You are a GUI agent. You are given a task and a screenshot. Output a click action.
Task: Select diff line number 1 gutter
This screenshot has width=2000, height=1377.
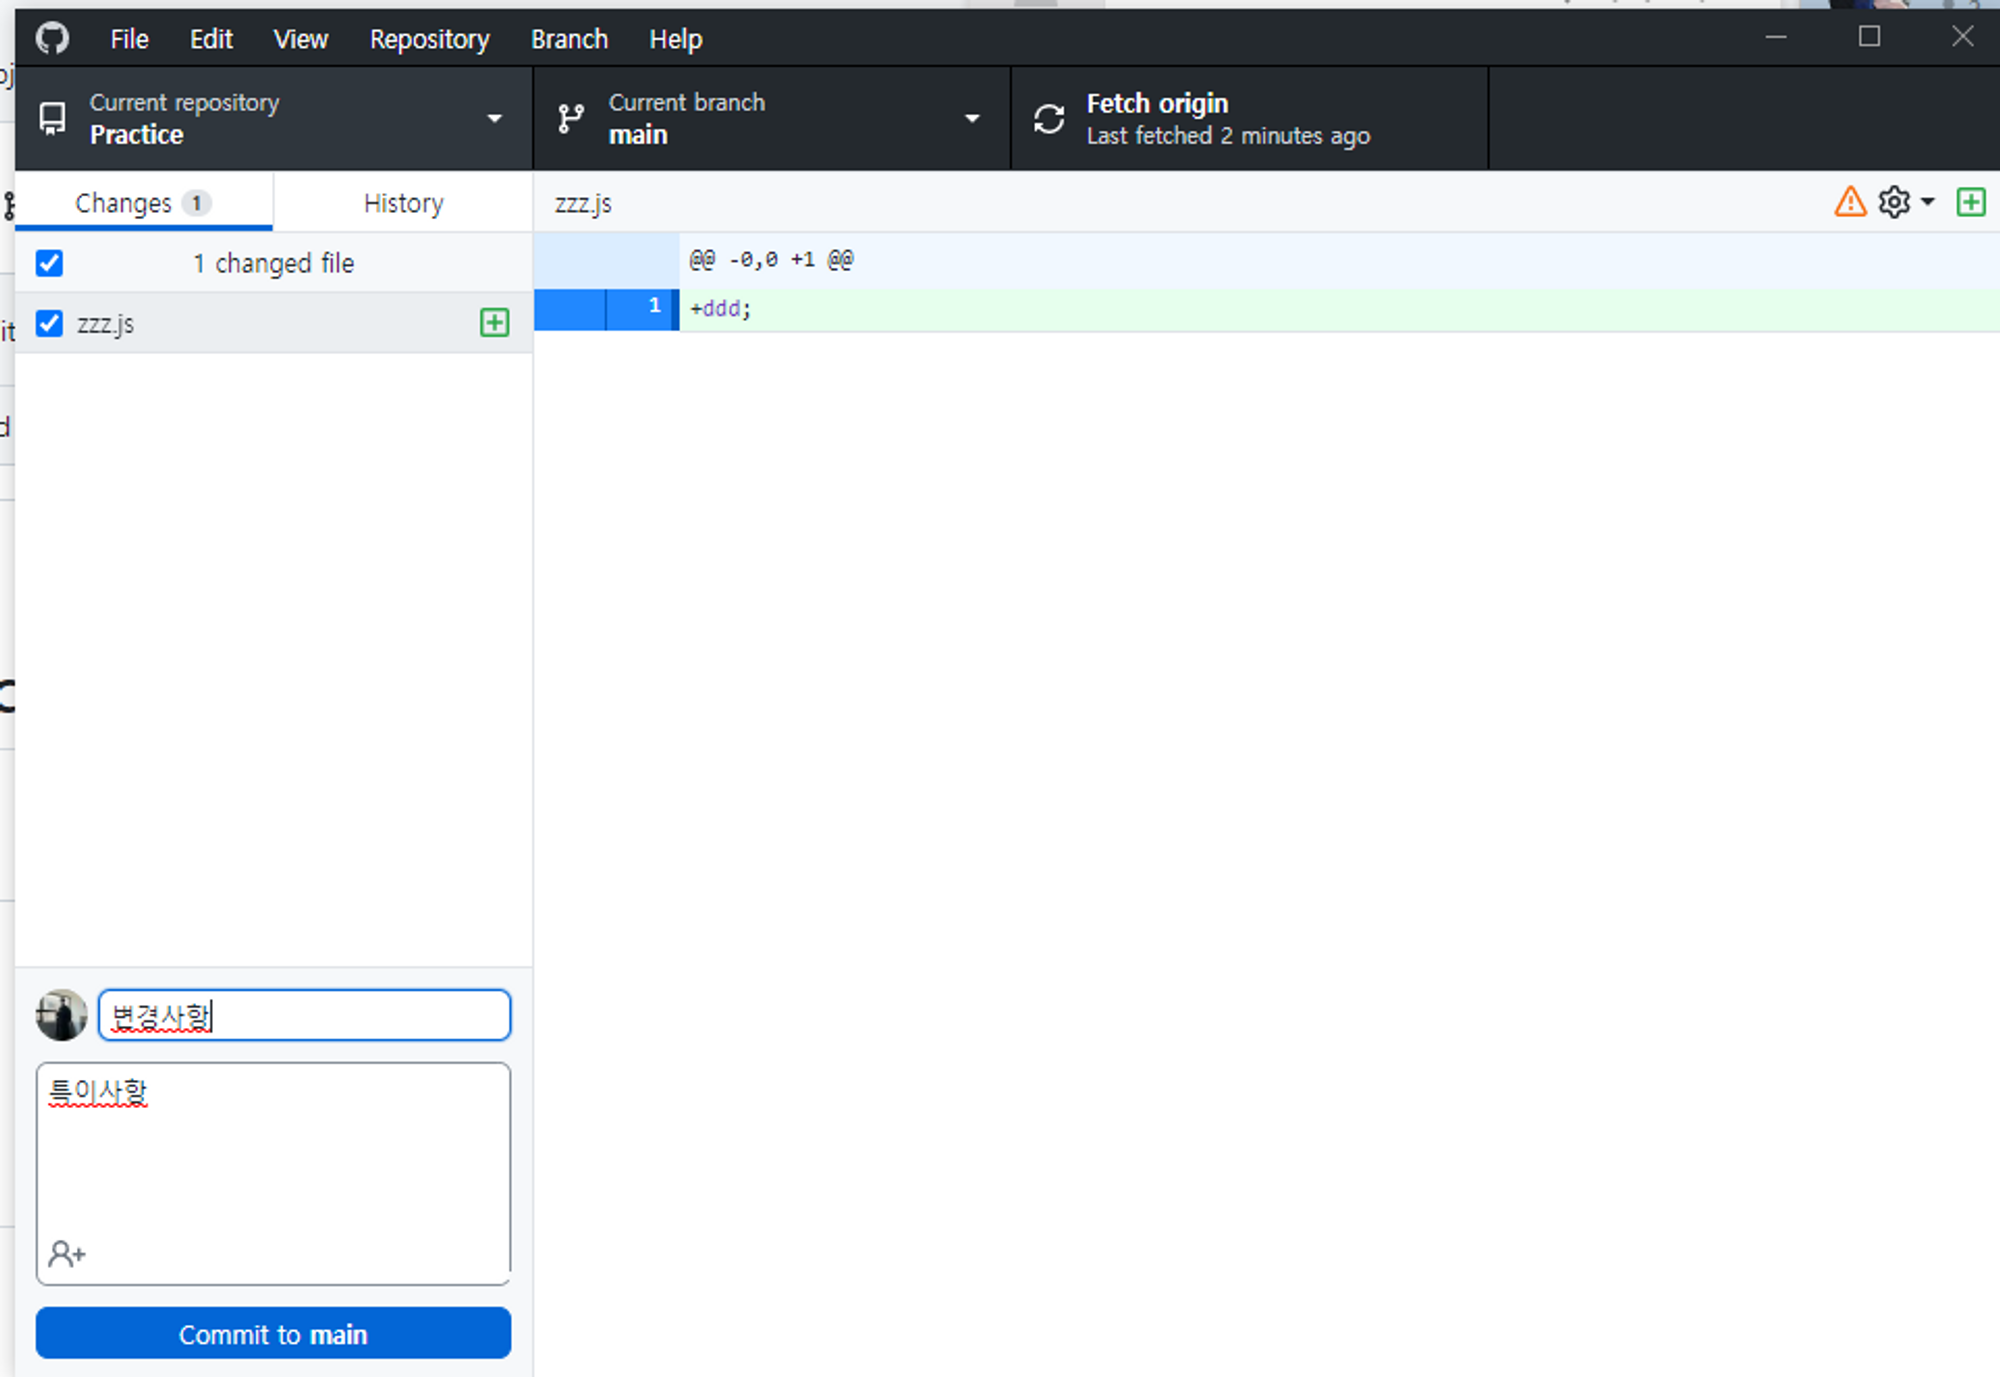click(x=642, y=309)
